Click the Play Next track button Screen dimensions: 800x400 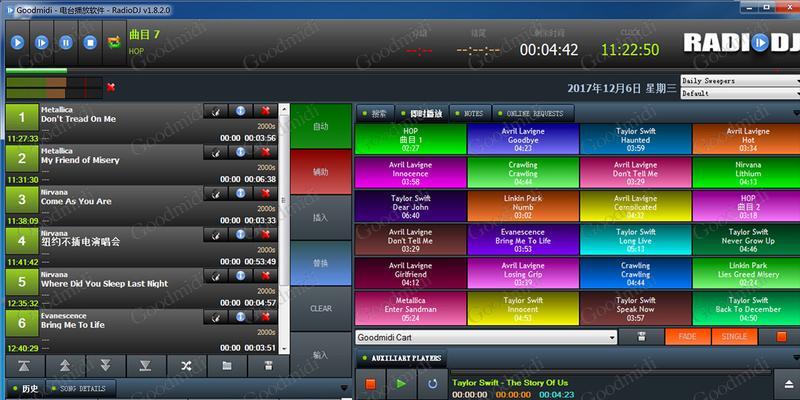(x=41, y=43)
